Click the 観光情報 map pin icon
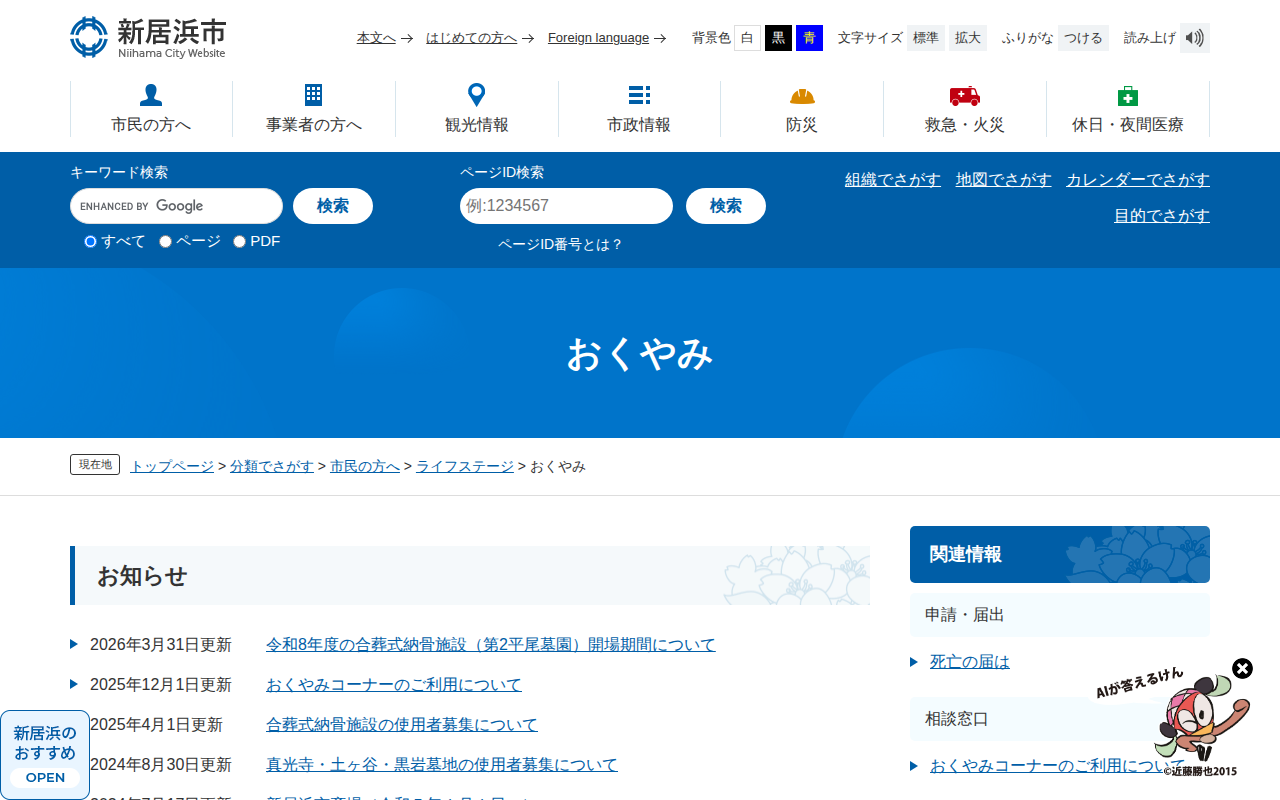Screen dimensions: 1280x800 [x=477, y=95]
